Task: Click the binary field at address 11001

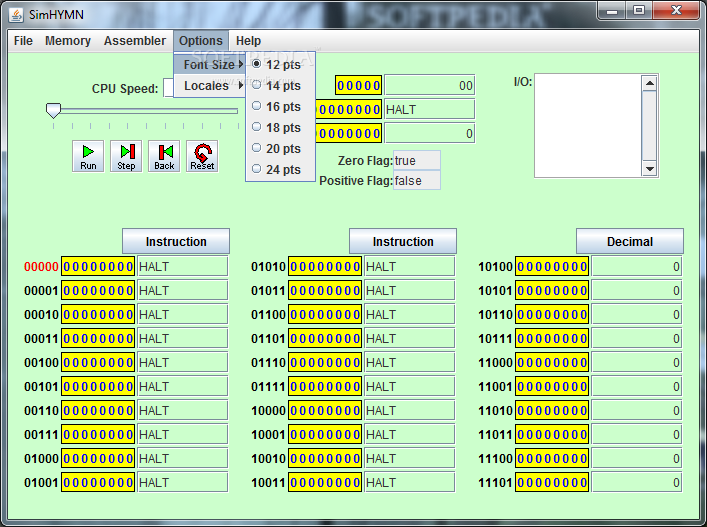Action: click(552, 386)
